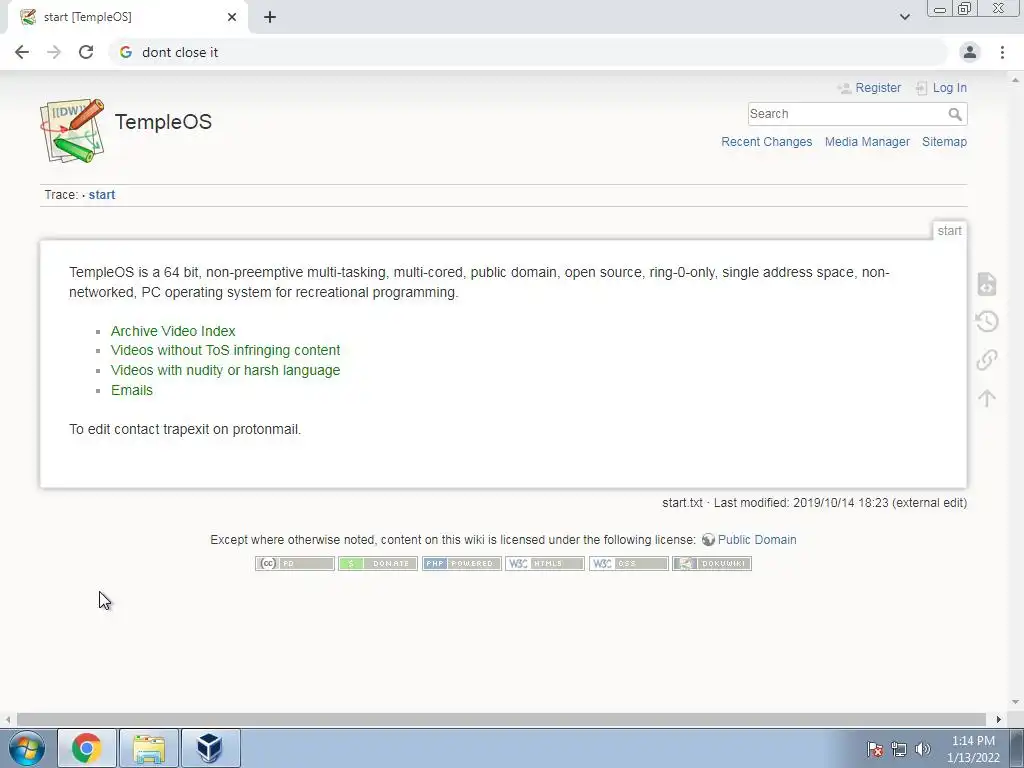The image size is (1024, 768).
Task: Click the browser back arrow
Action: click(x=22, y=52)
